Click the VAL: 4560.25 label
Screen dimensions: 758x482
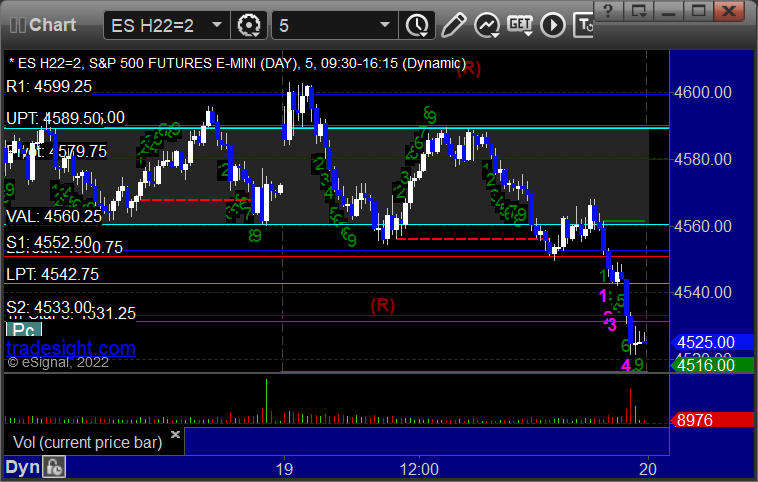(x=54, y=216)
